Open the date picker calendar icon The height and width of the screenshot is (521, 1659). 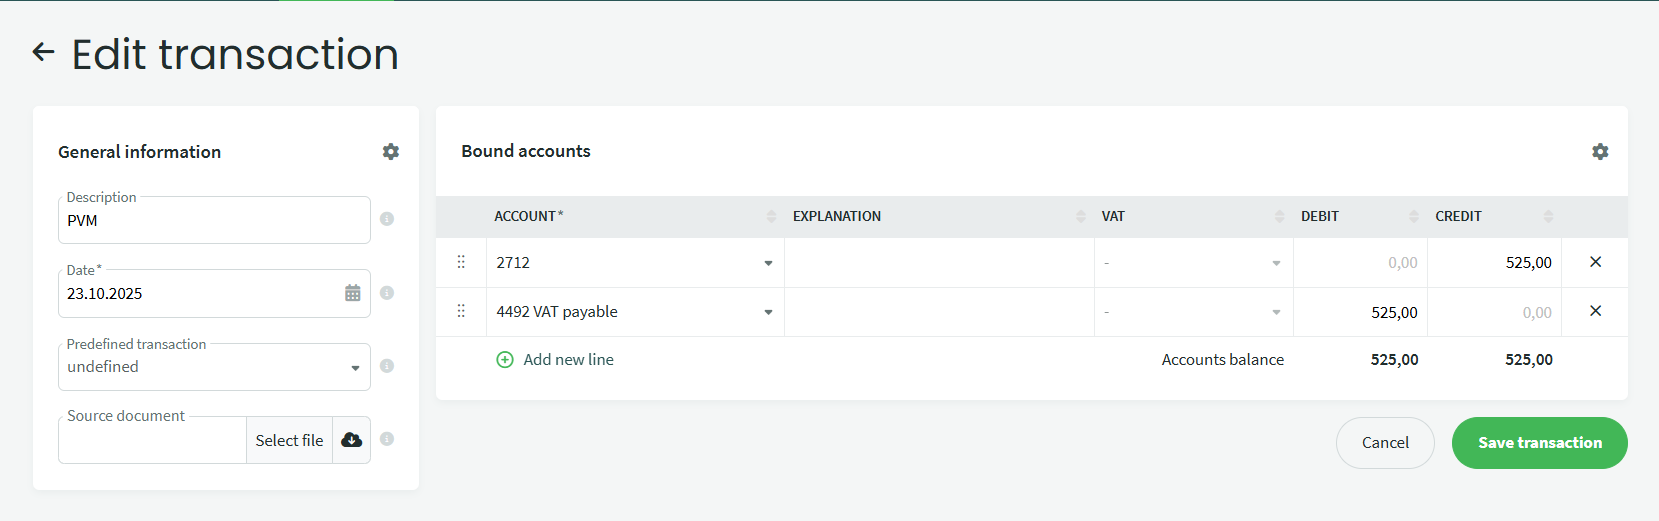[x=353, y=293]
